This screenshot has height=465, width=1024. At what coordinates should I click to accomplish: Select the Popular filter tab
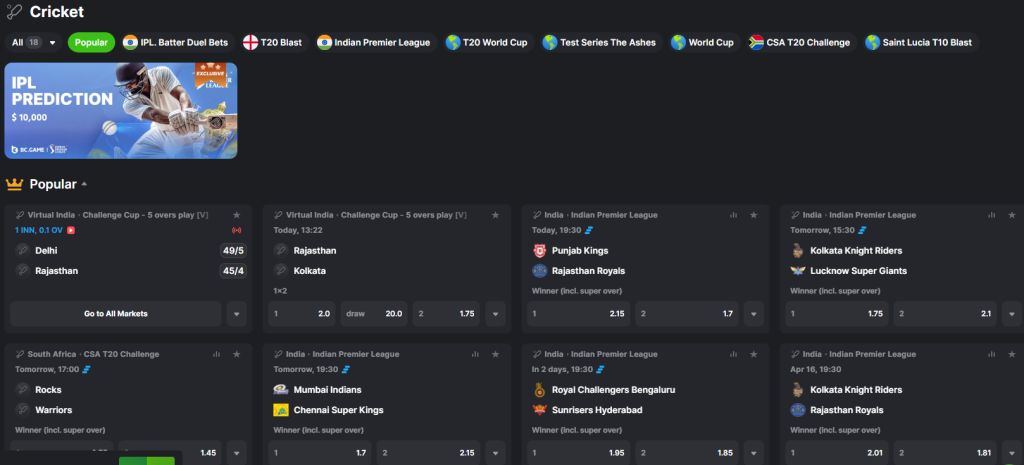tap(91, 42)
